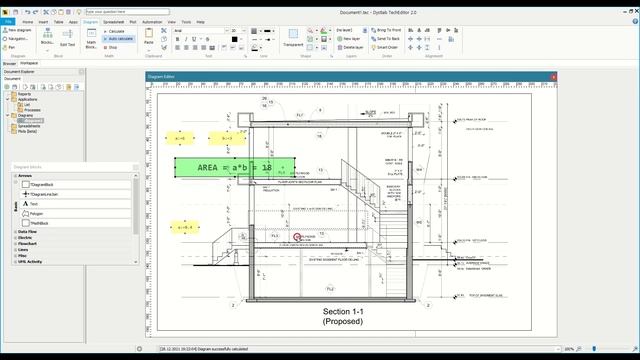Switch to the Home ribbon tab
Image resolution: width=640 pixels, height=360 pixels.
28,22
